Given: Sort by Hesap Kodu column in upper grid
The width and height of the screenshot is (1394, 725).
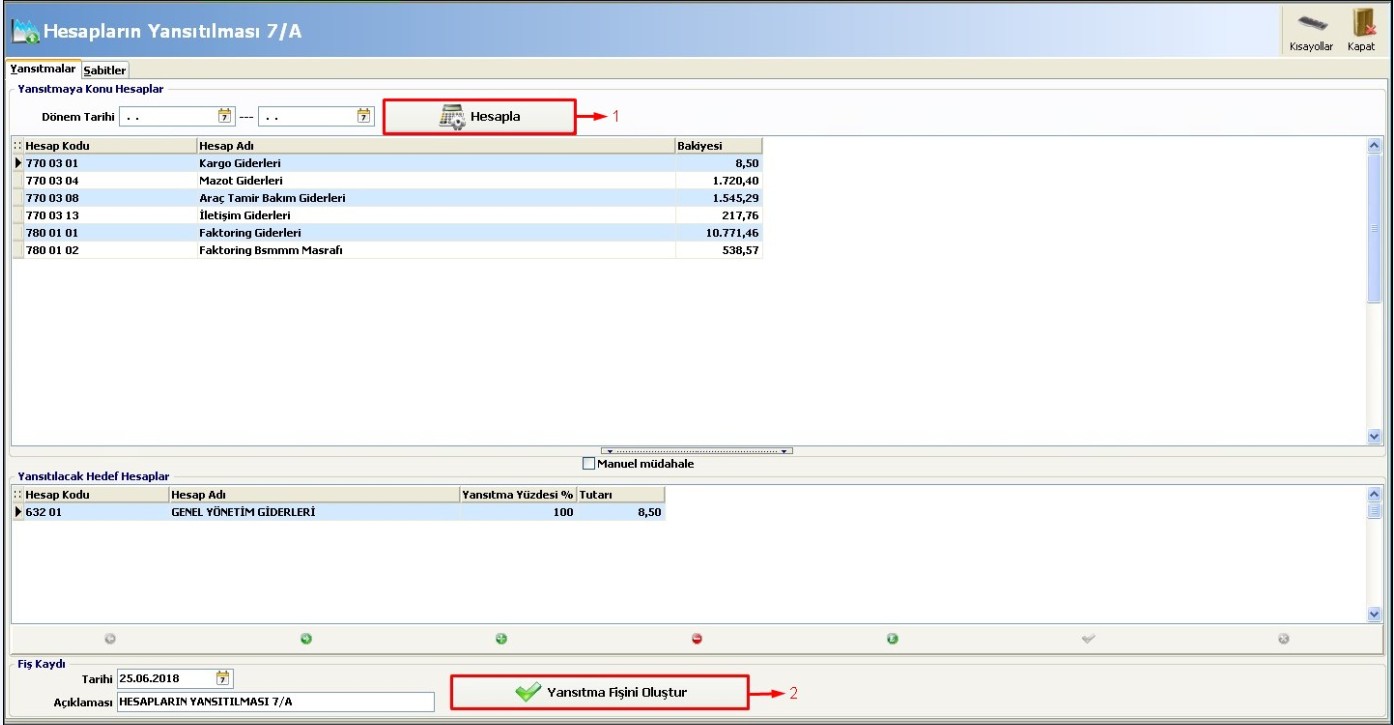Looking at the screenshot, I should tap(110, 146).
